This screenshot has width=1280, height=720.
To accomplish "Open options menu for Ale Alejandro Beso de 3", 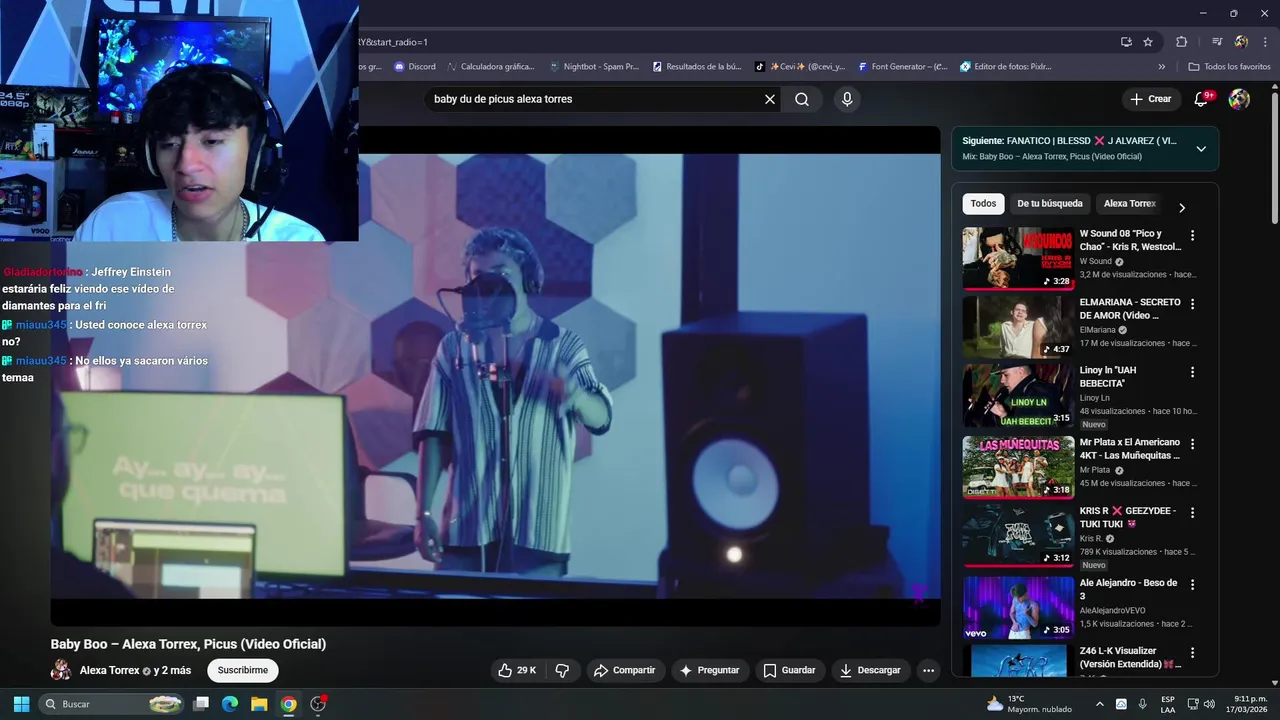I will pos(1192,585).
